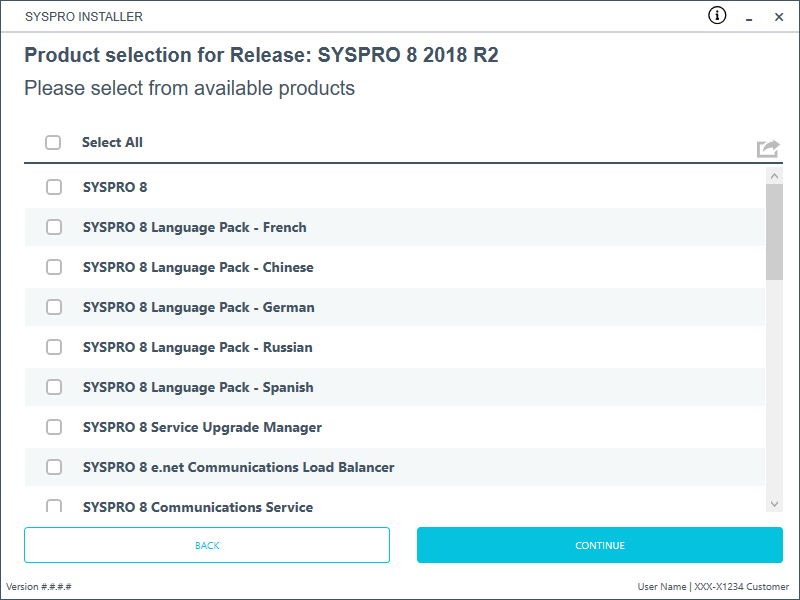Go back using the BACK button
The width and height of the screenshot is (800, 600).
[207, 545]
